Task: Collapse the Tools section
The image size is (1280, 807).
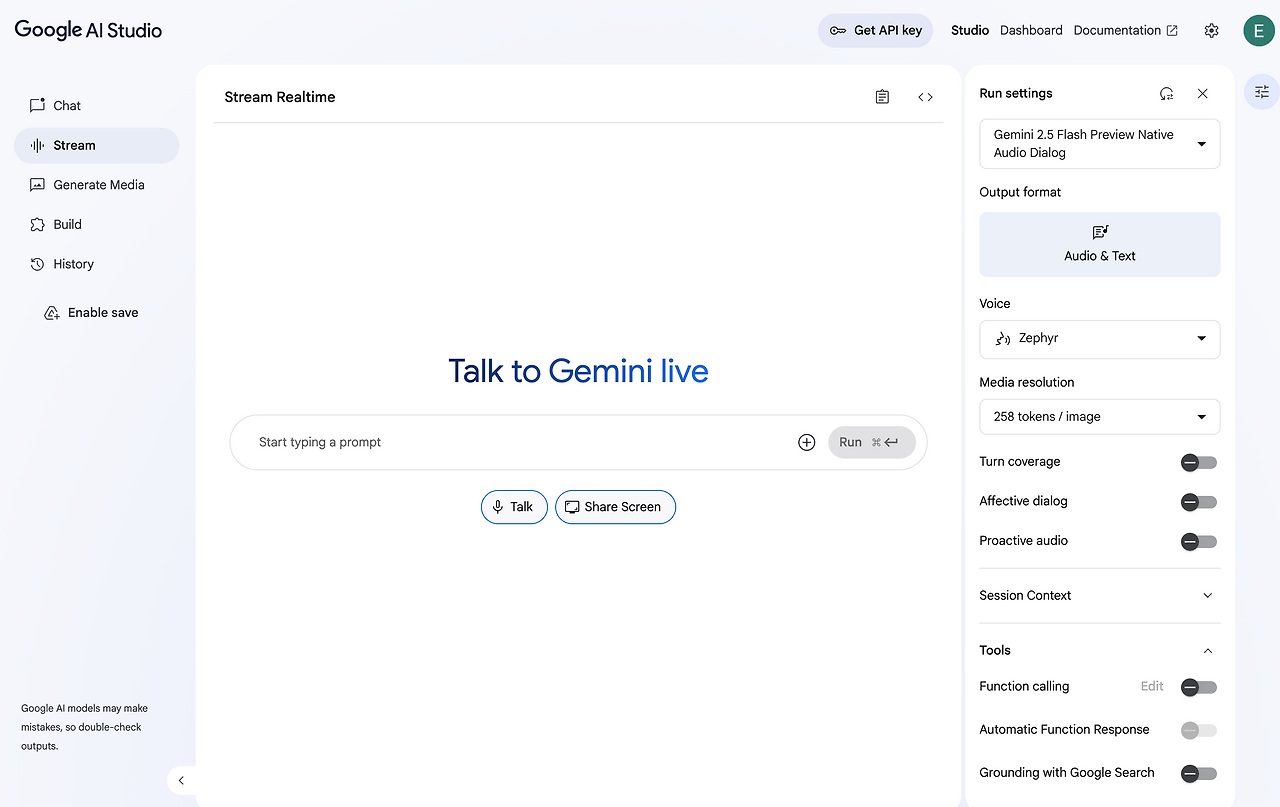Action: 1100,651
